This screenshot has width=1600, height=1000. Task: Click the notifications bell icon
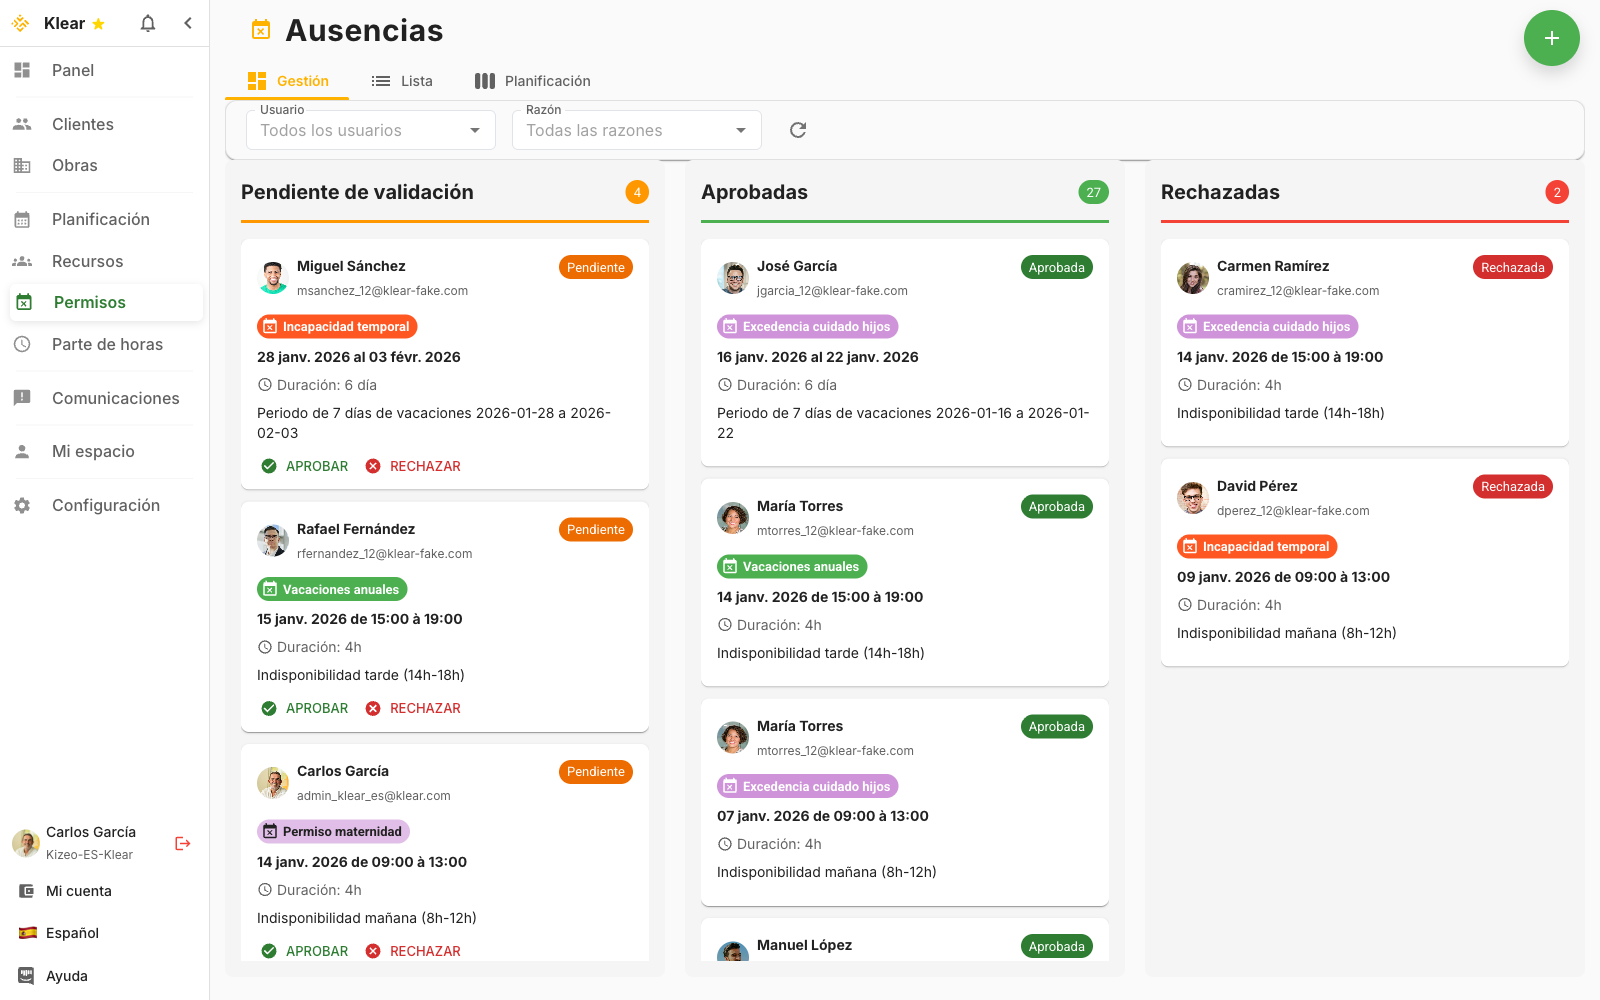point(147,22)
